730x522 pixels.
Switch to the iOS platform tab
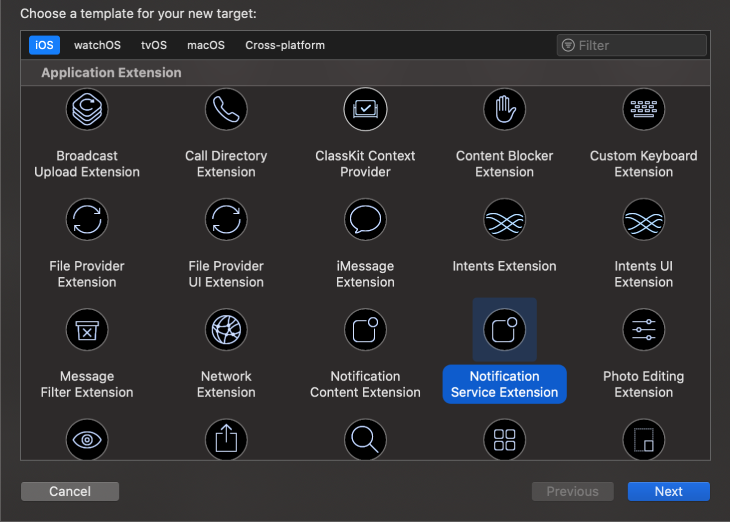click(x=44, y=45)
